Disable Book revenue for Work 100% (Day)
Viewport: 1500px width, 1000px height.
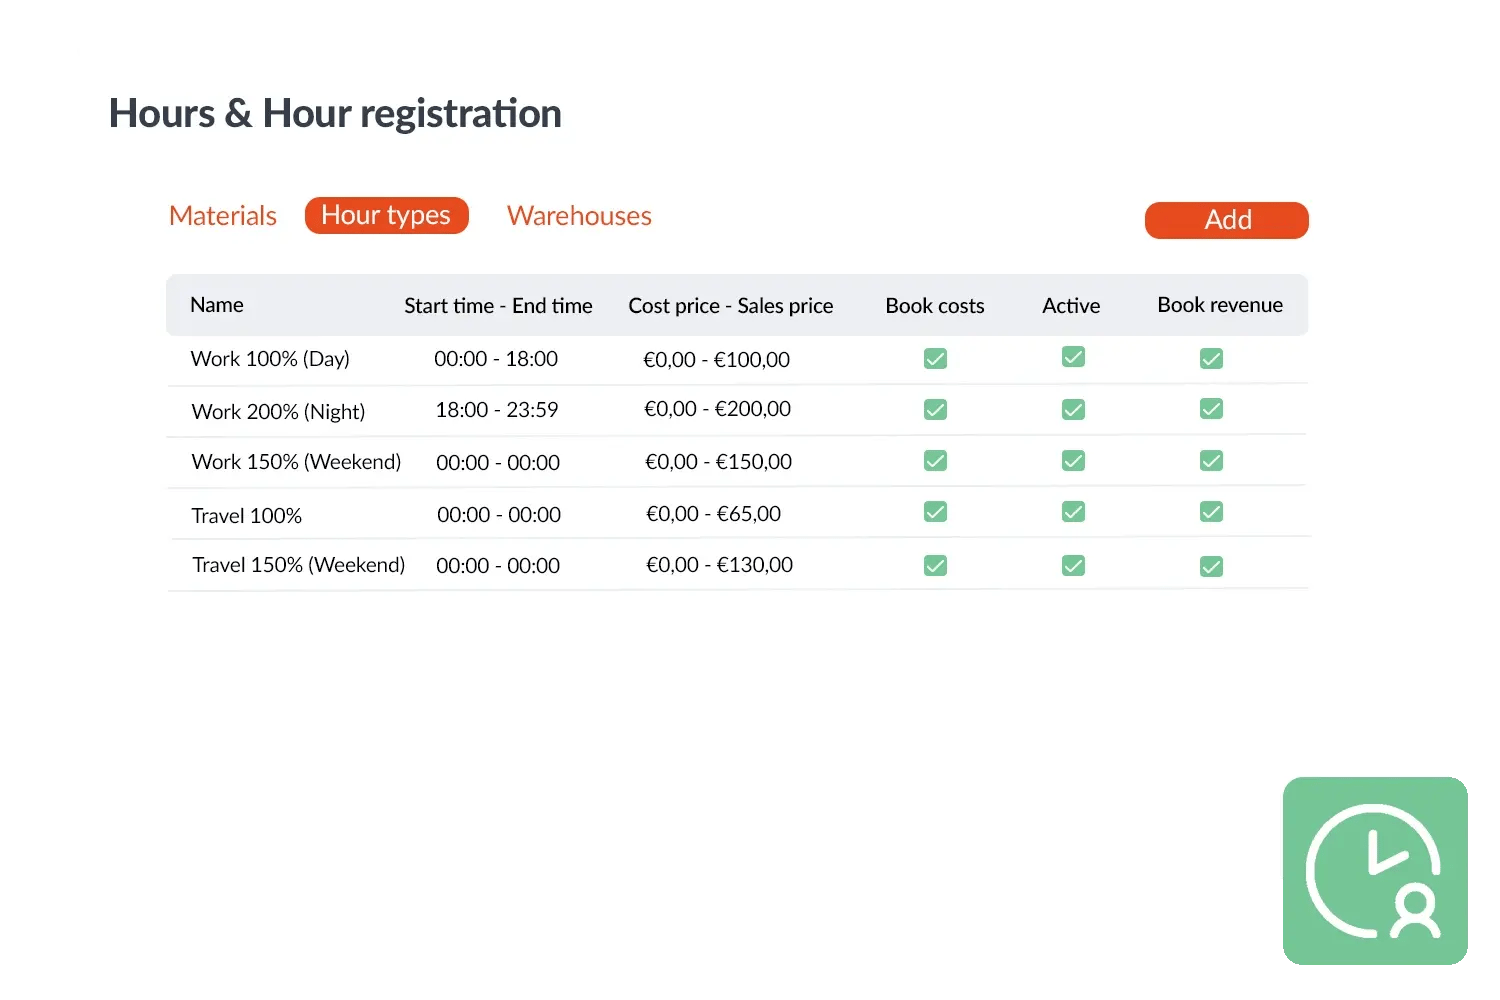(1211, 359)
